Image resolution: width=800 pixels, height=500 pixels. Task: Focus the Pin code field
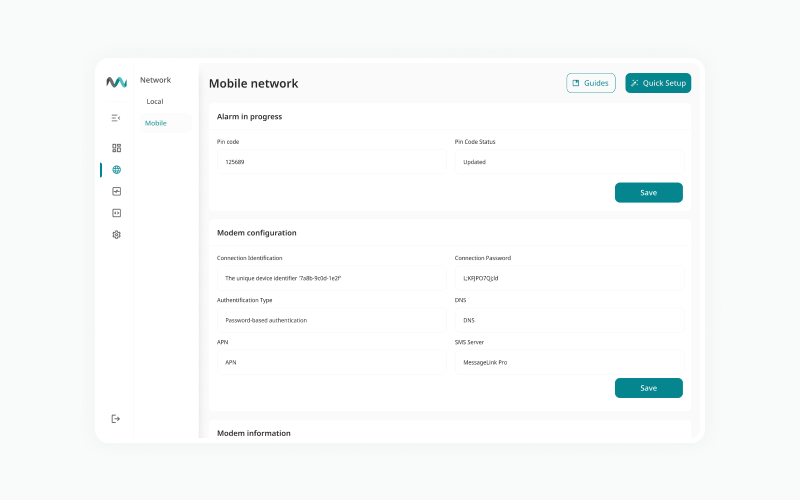coord(332,162)
